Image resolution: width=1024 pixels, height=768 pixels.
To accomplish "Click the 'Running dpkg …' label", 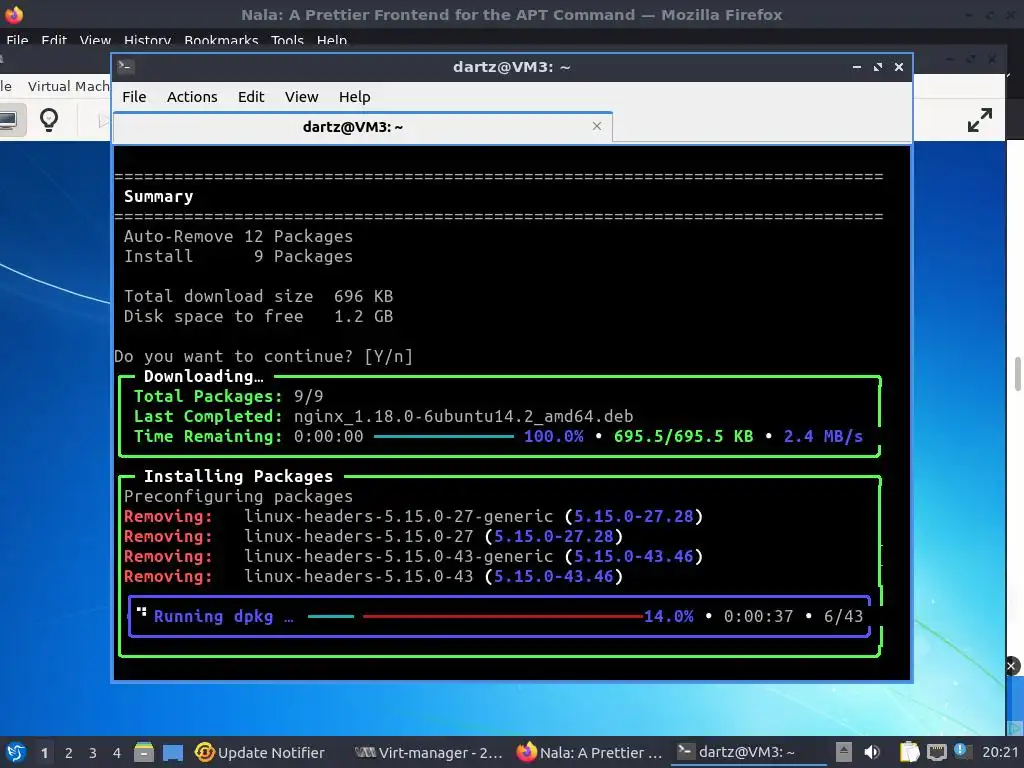I will 223,616.
